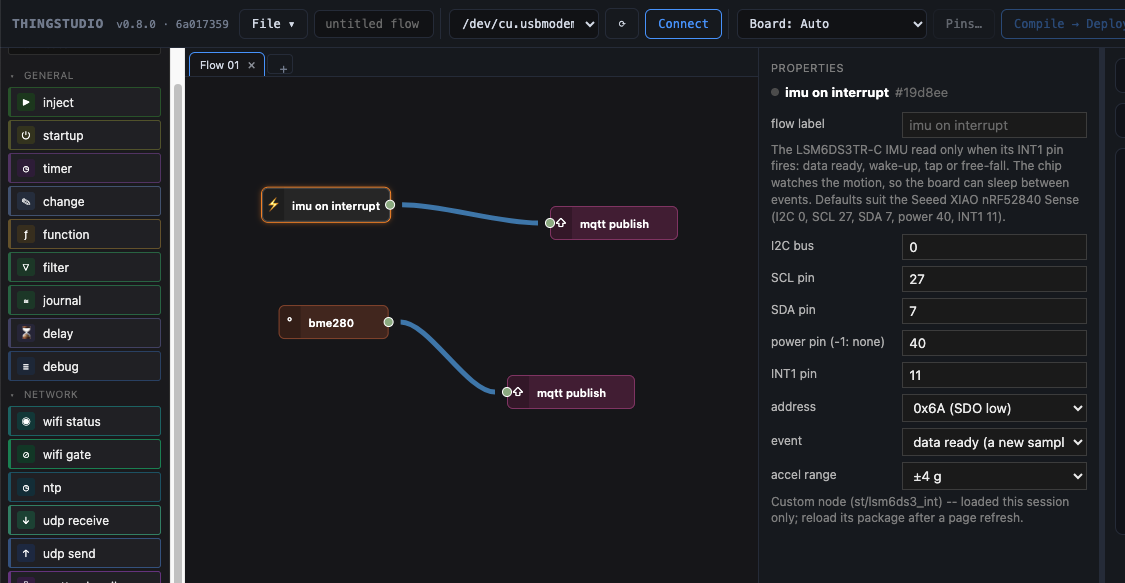Click the THINGSTUDIO logo text
The height and width of the screenshot is (583, 1125).
57,24
